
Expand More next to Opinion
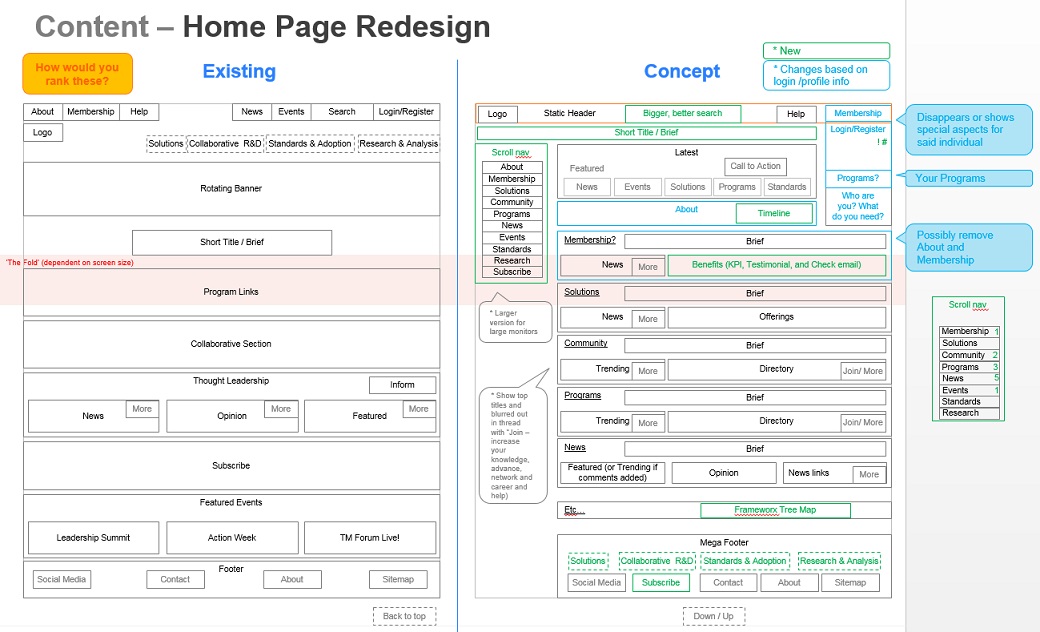point(281,409)
